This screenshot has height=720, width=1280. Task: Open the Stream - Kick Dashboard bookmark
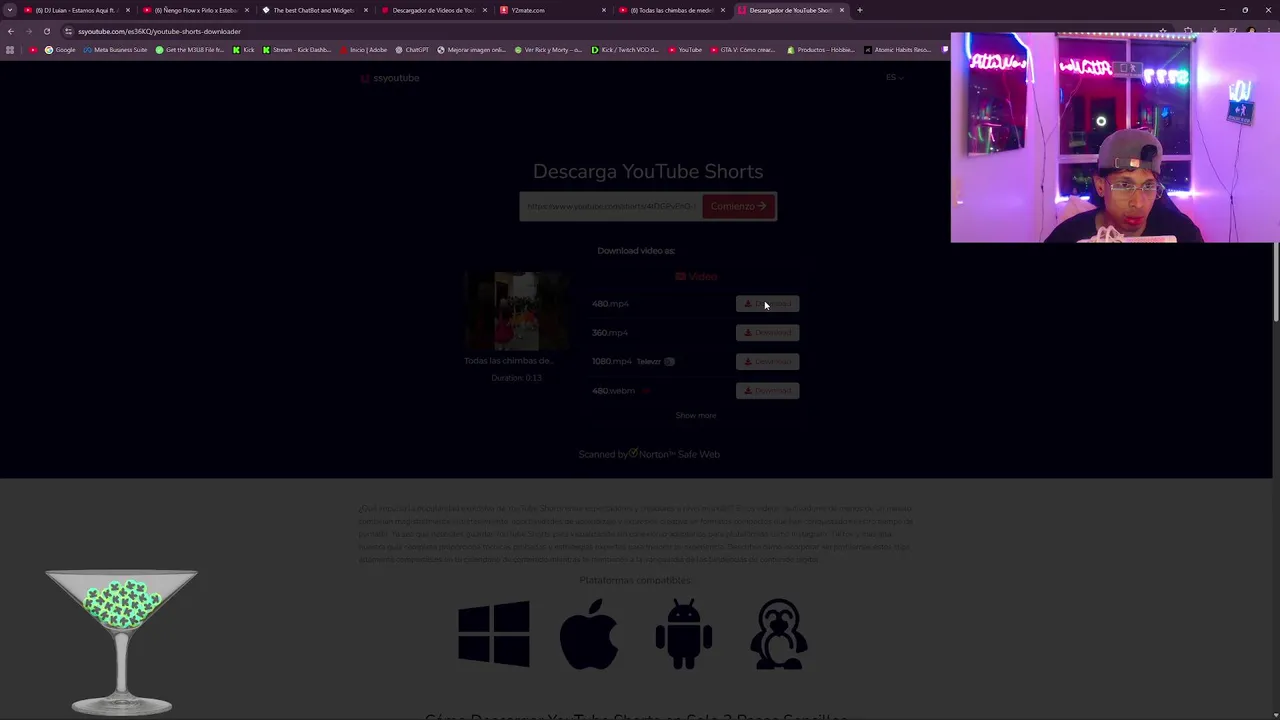click(296, 50)
